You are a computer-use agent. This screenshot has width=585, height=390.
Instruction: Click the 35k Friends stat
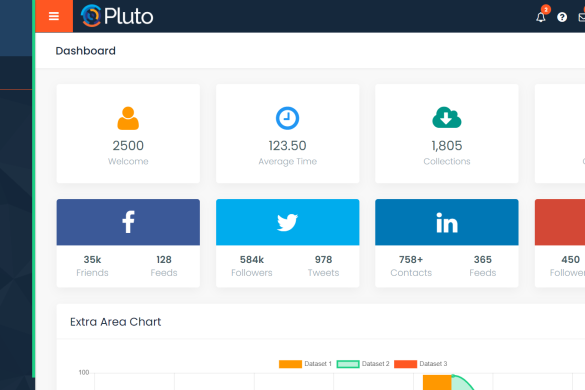[x=92, y=266]
